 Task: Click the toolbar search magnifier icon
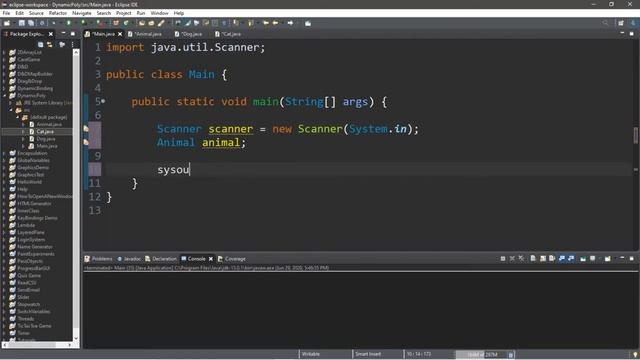click(x=605, y=23)
